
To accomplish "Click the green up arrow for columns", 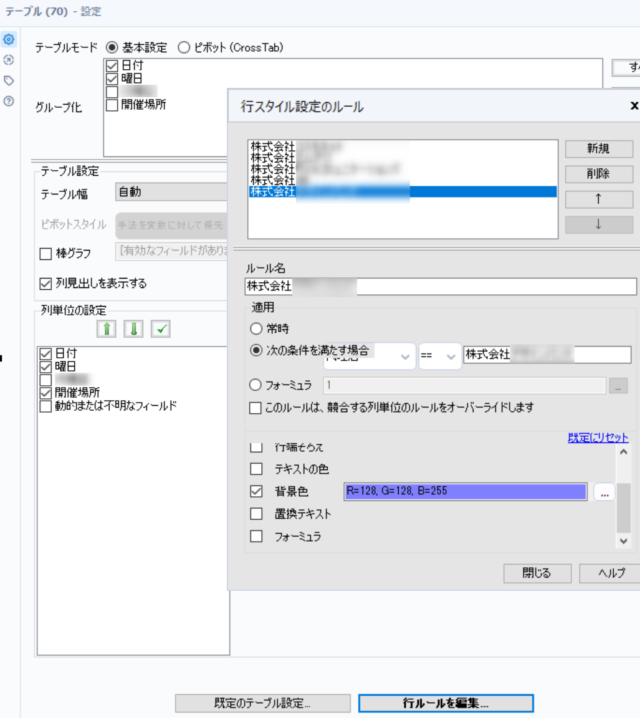I will tap(106, 329).
